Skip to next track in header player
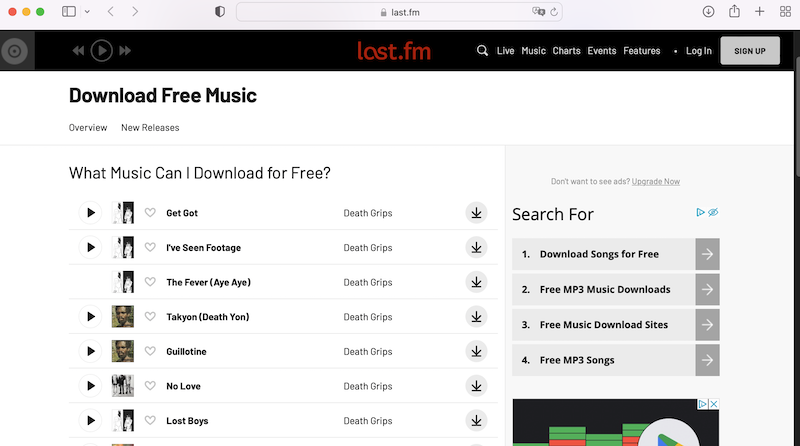The image size is (800, 446). tap(125, 51)
